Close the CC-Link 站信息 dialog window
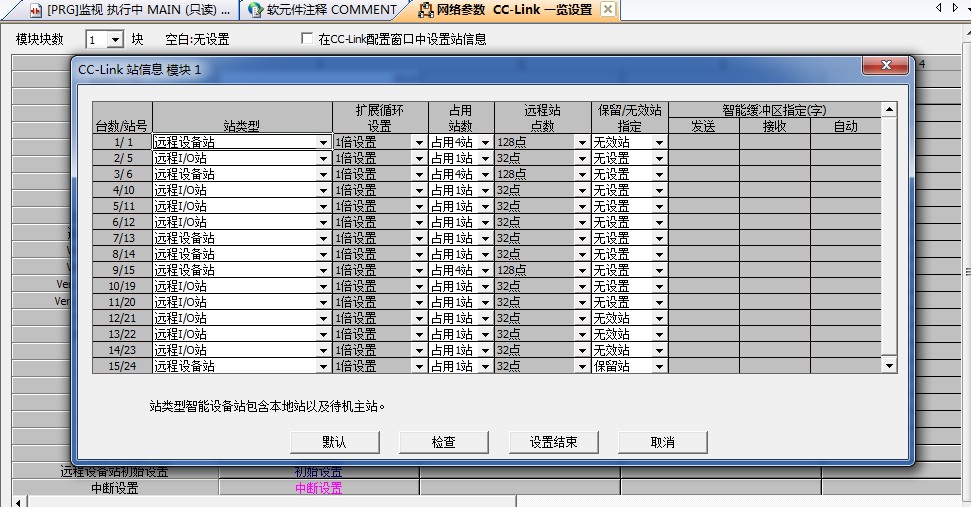Image resolution: width=971 pixels, height=507 pixels. 886,67
